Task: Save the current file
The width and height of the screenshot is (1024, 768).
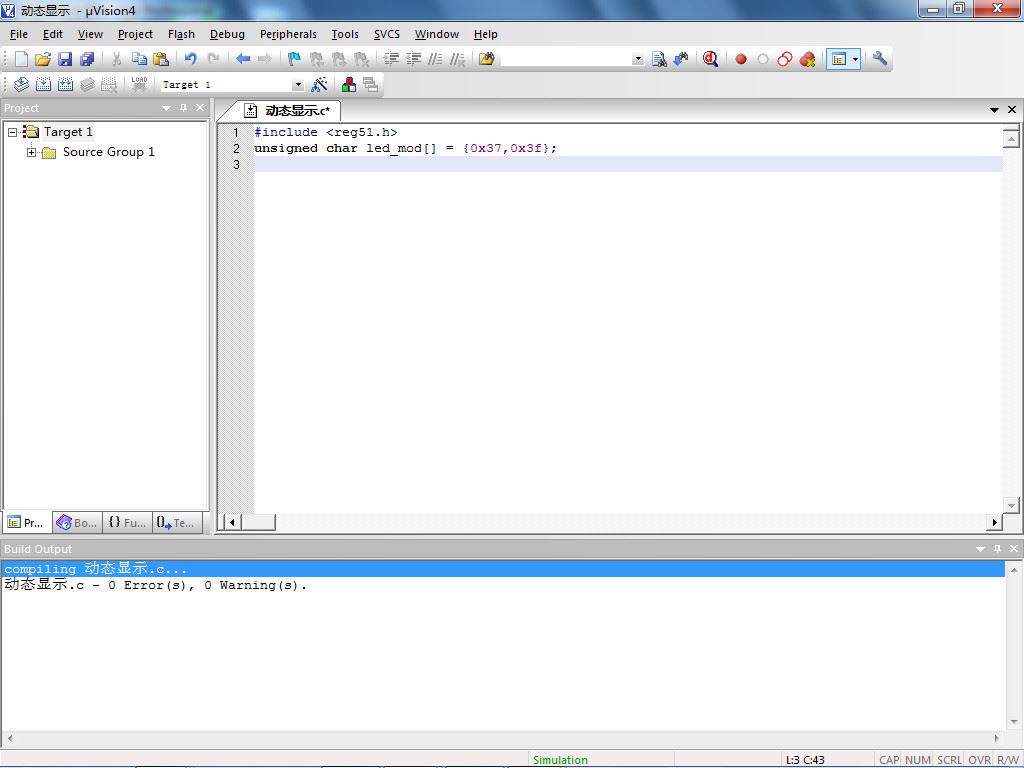Action: point(65,59)
